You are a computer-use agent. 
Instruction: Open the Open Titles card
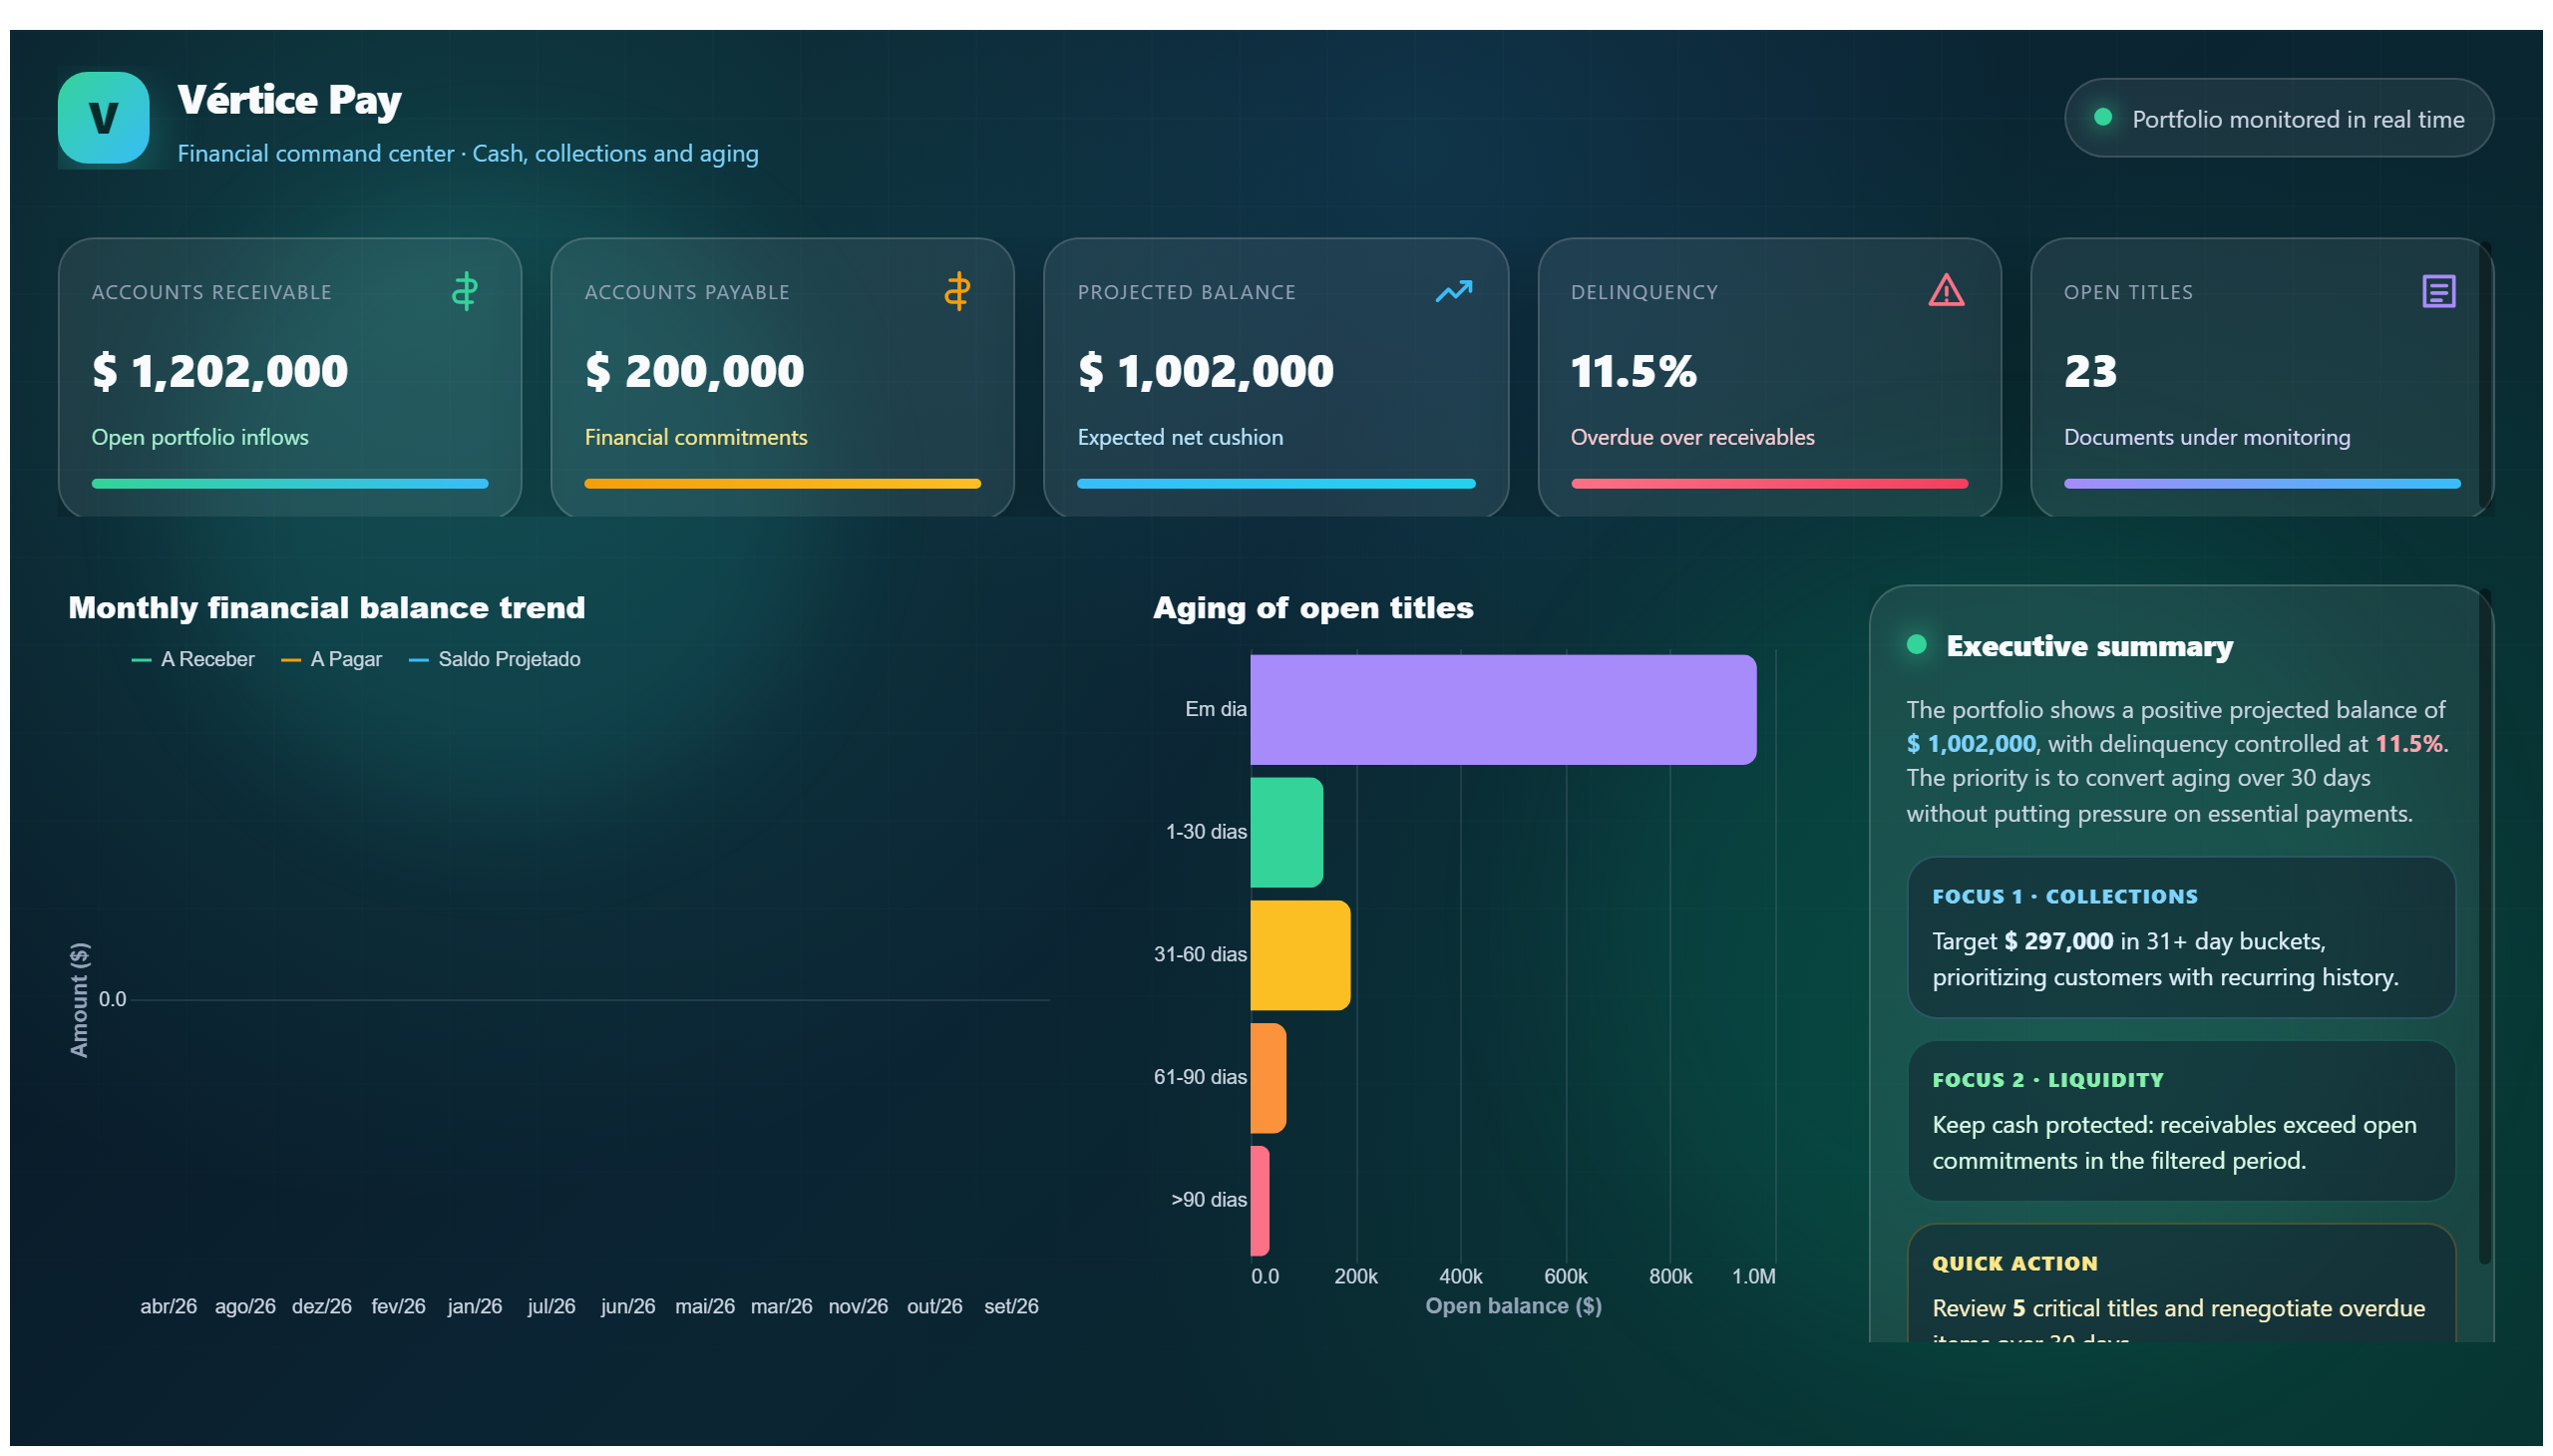(x=2261, y=378)
